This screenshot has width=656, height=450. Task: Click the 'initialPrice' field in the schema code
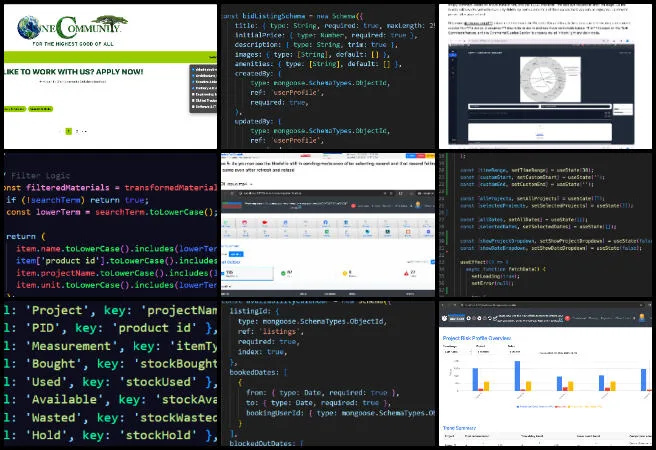point(257,35)
